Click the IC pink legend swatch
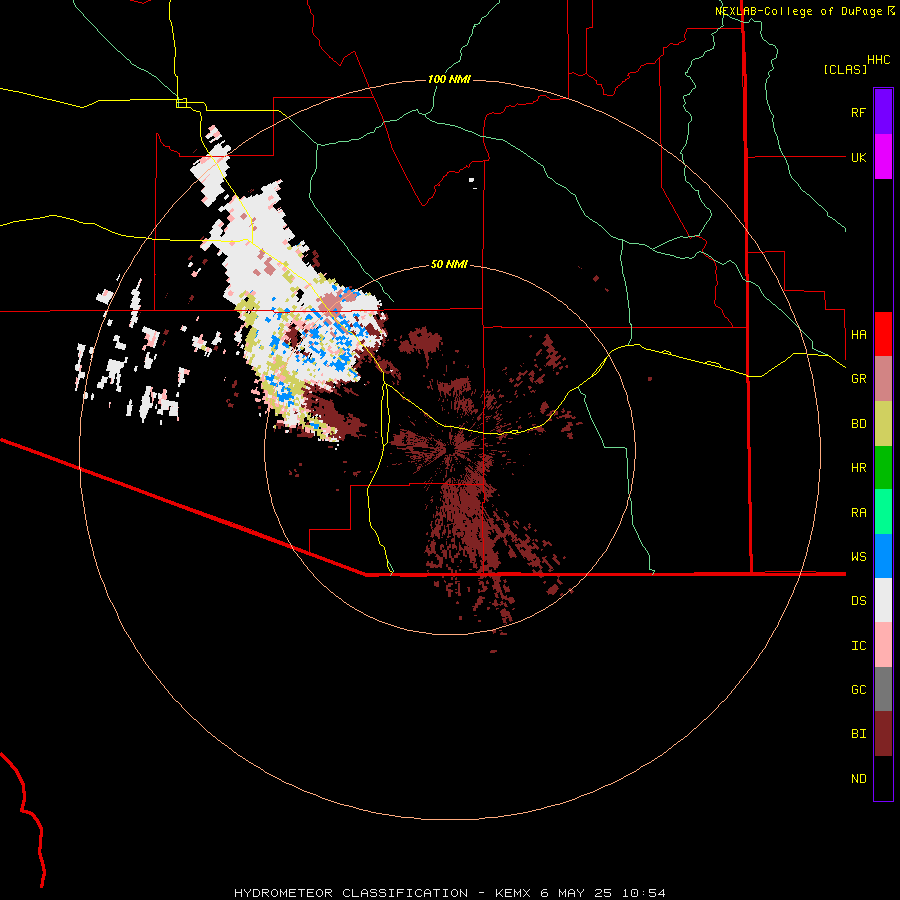Screen dimensions: 900x900 tap(883, 645)
